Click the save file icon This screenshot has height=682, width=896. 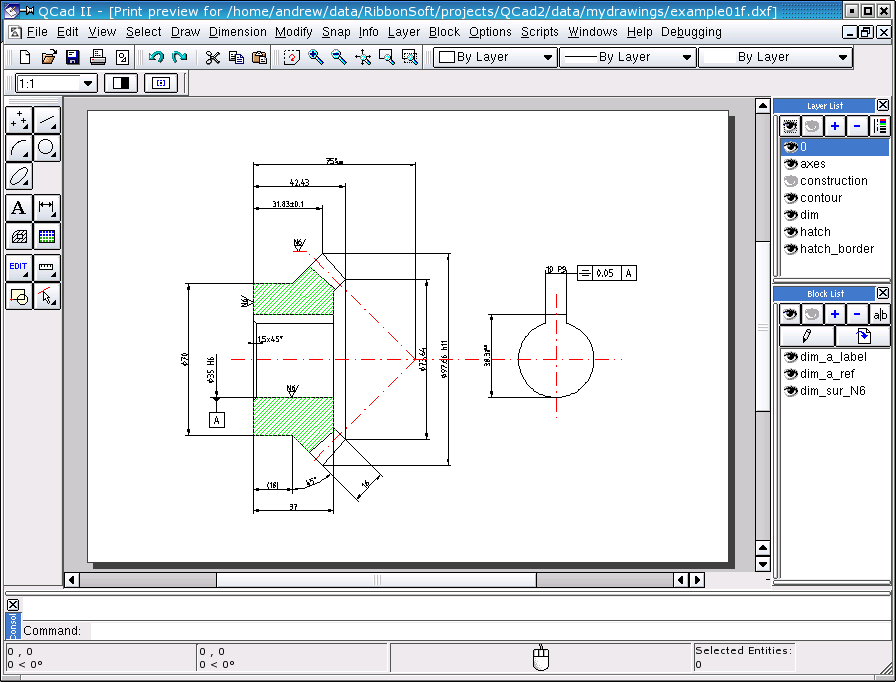73,57
